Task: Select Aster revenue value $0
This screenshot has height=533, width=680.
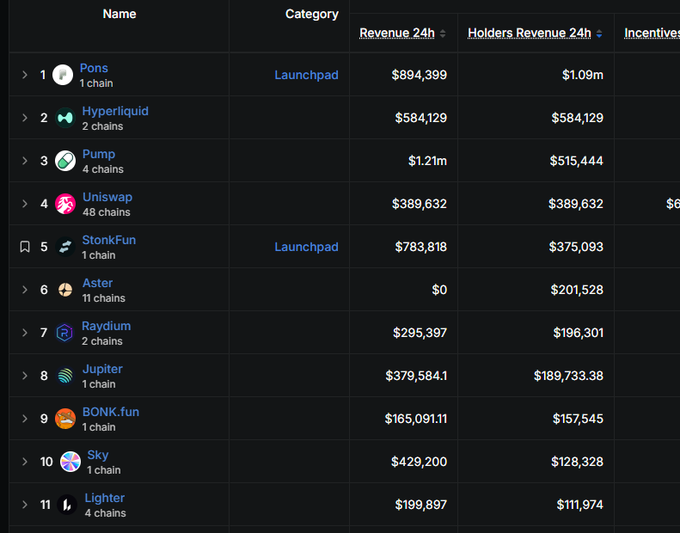Action: tap(439, 290)
